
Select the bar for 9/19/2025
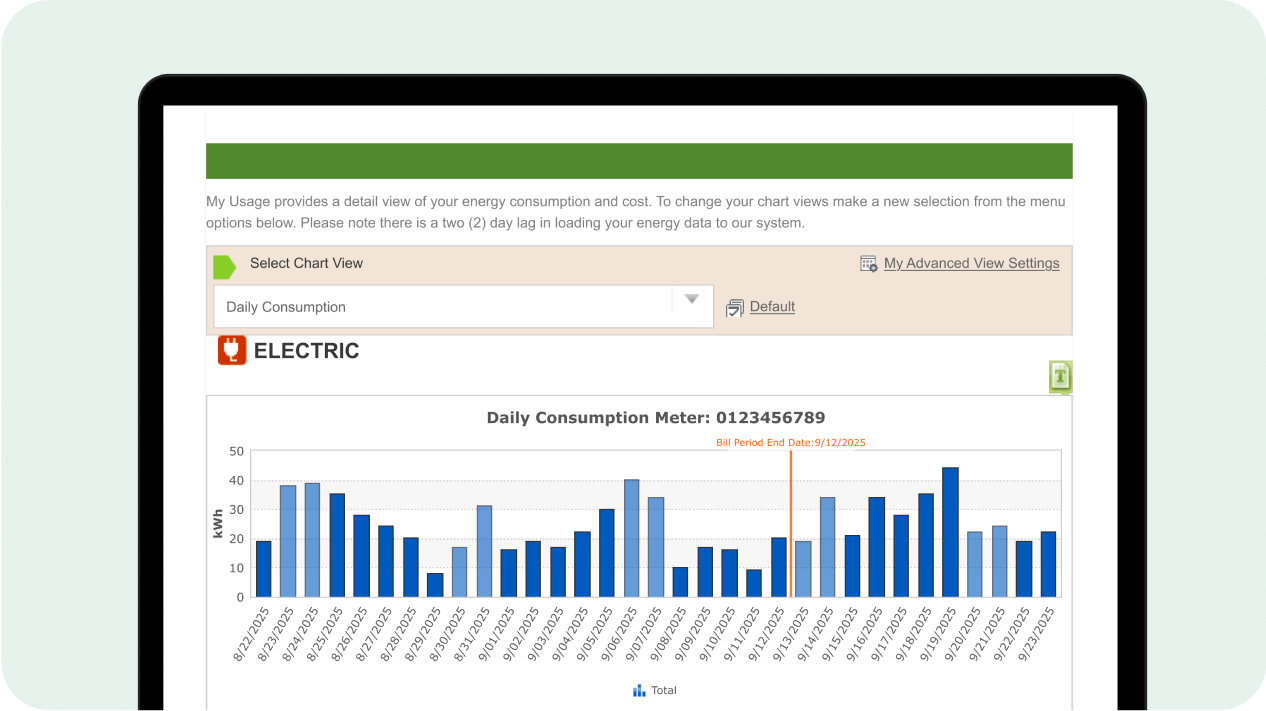(950, 532)
